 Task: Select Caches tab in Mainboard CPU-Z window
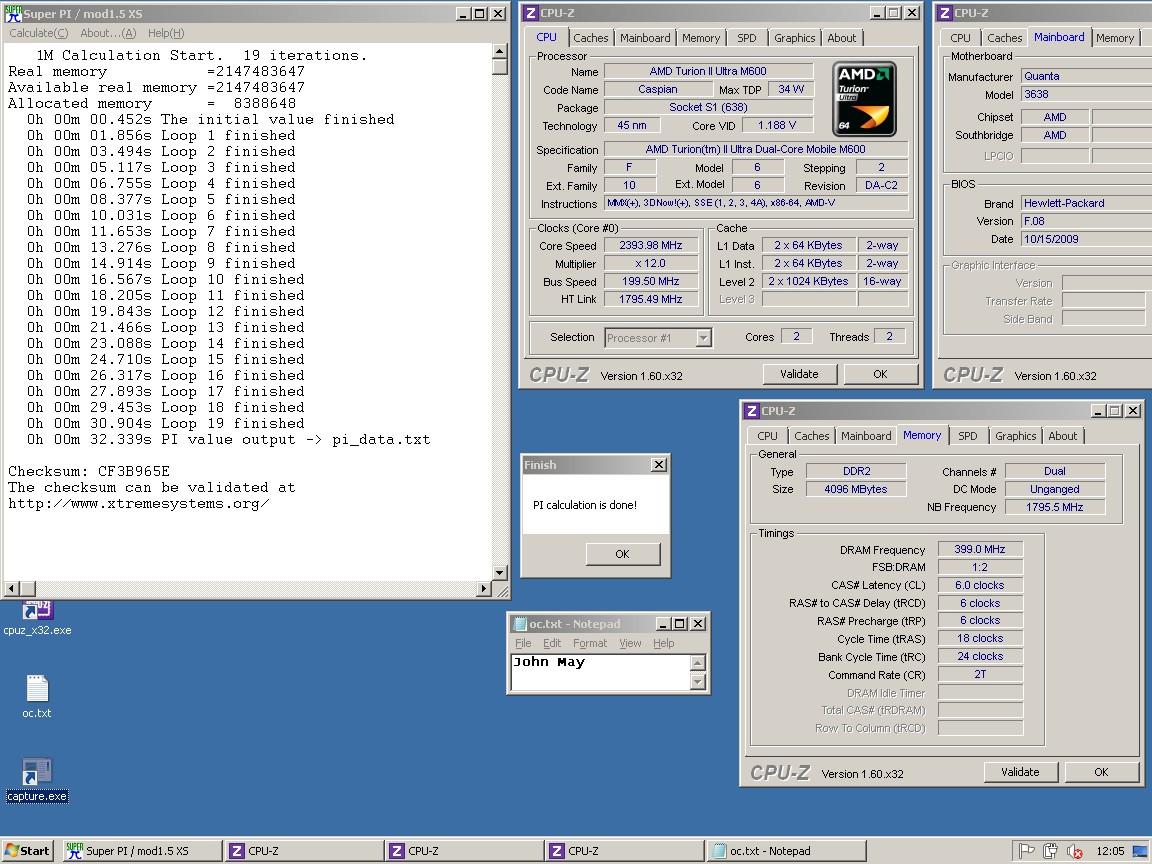tap(1004, 38)
